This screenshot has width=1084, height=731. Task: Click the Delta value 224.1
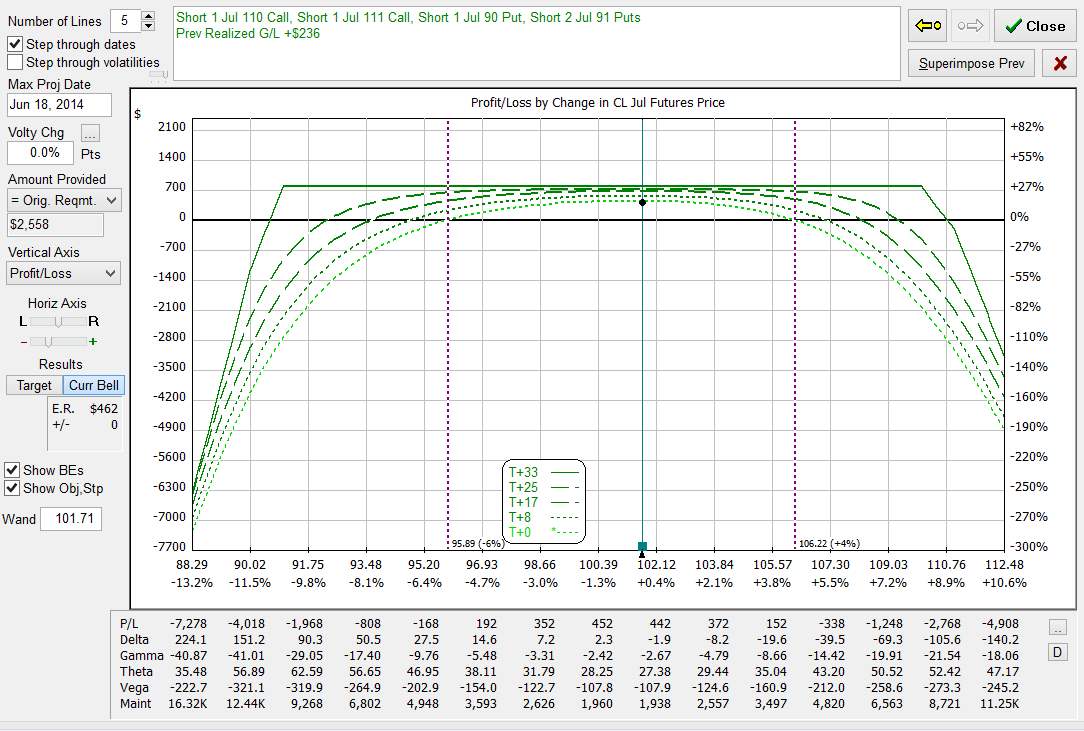point(191,640)
